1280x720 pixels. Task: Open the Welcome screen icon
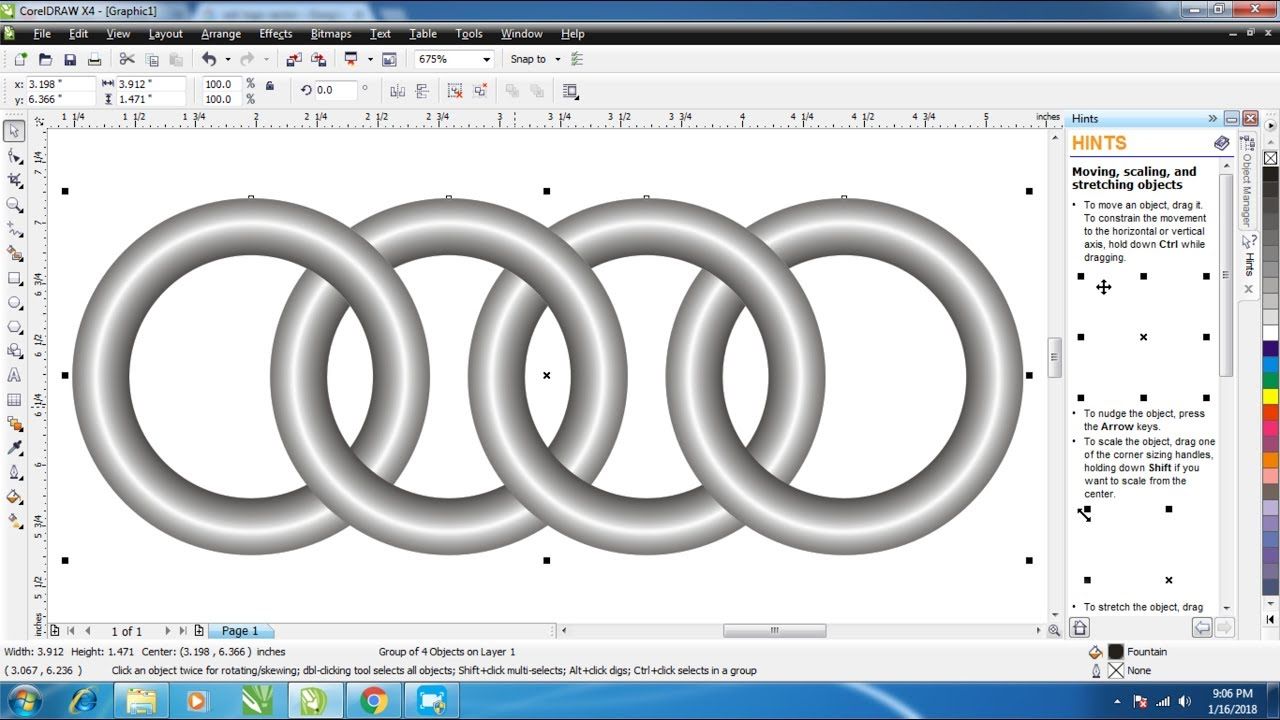point(389,60)
